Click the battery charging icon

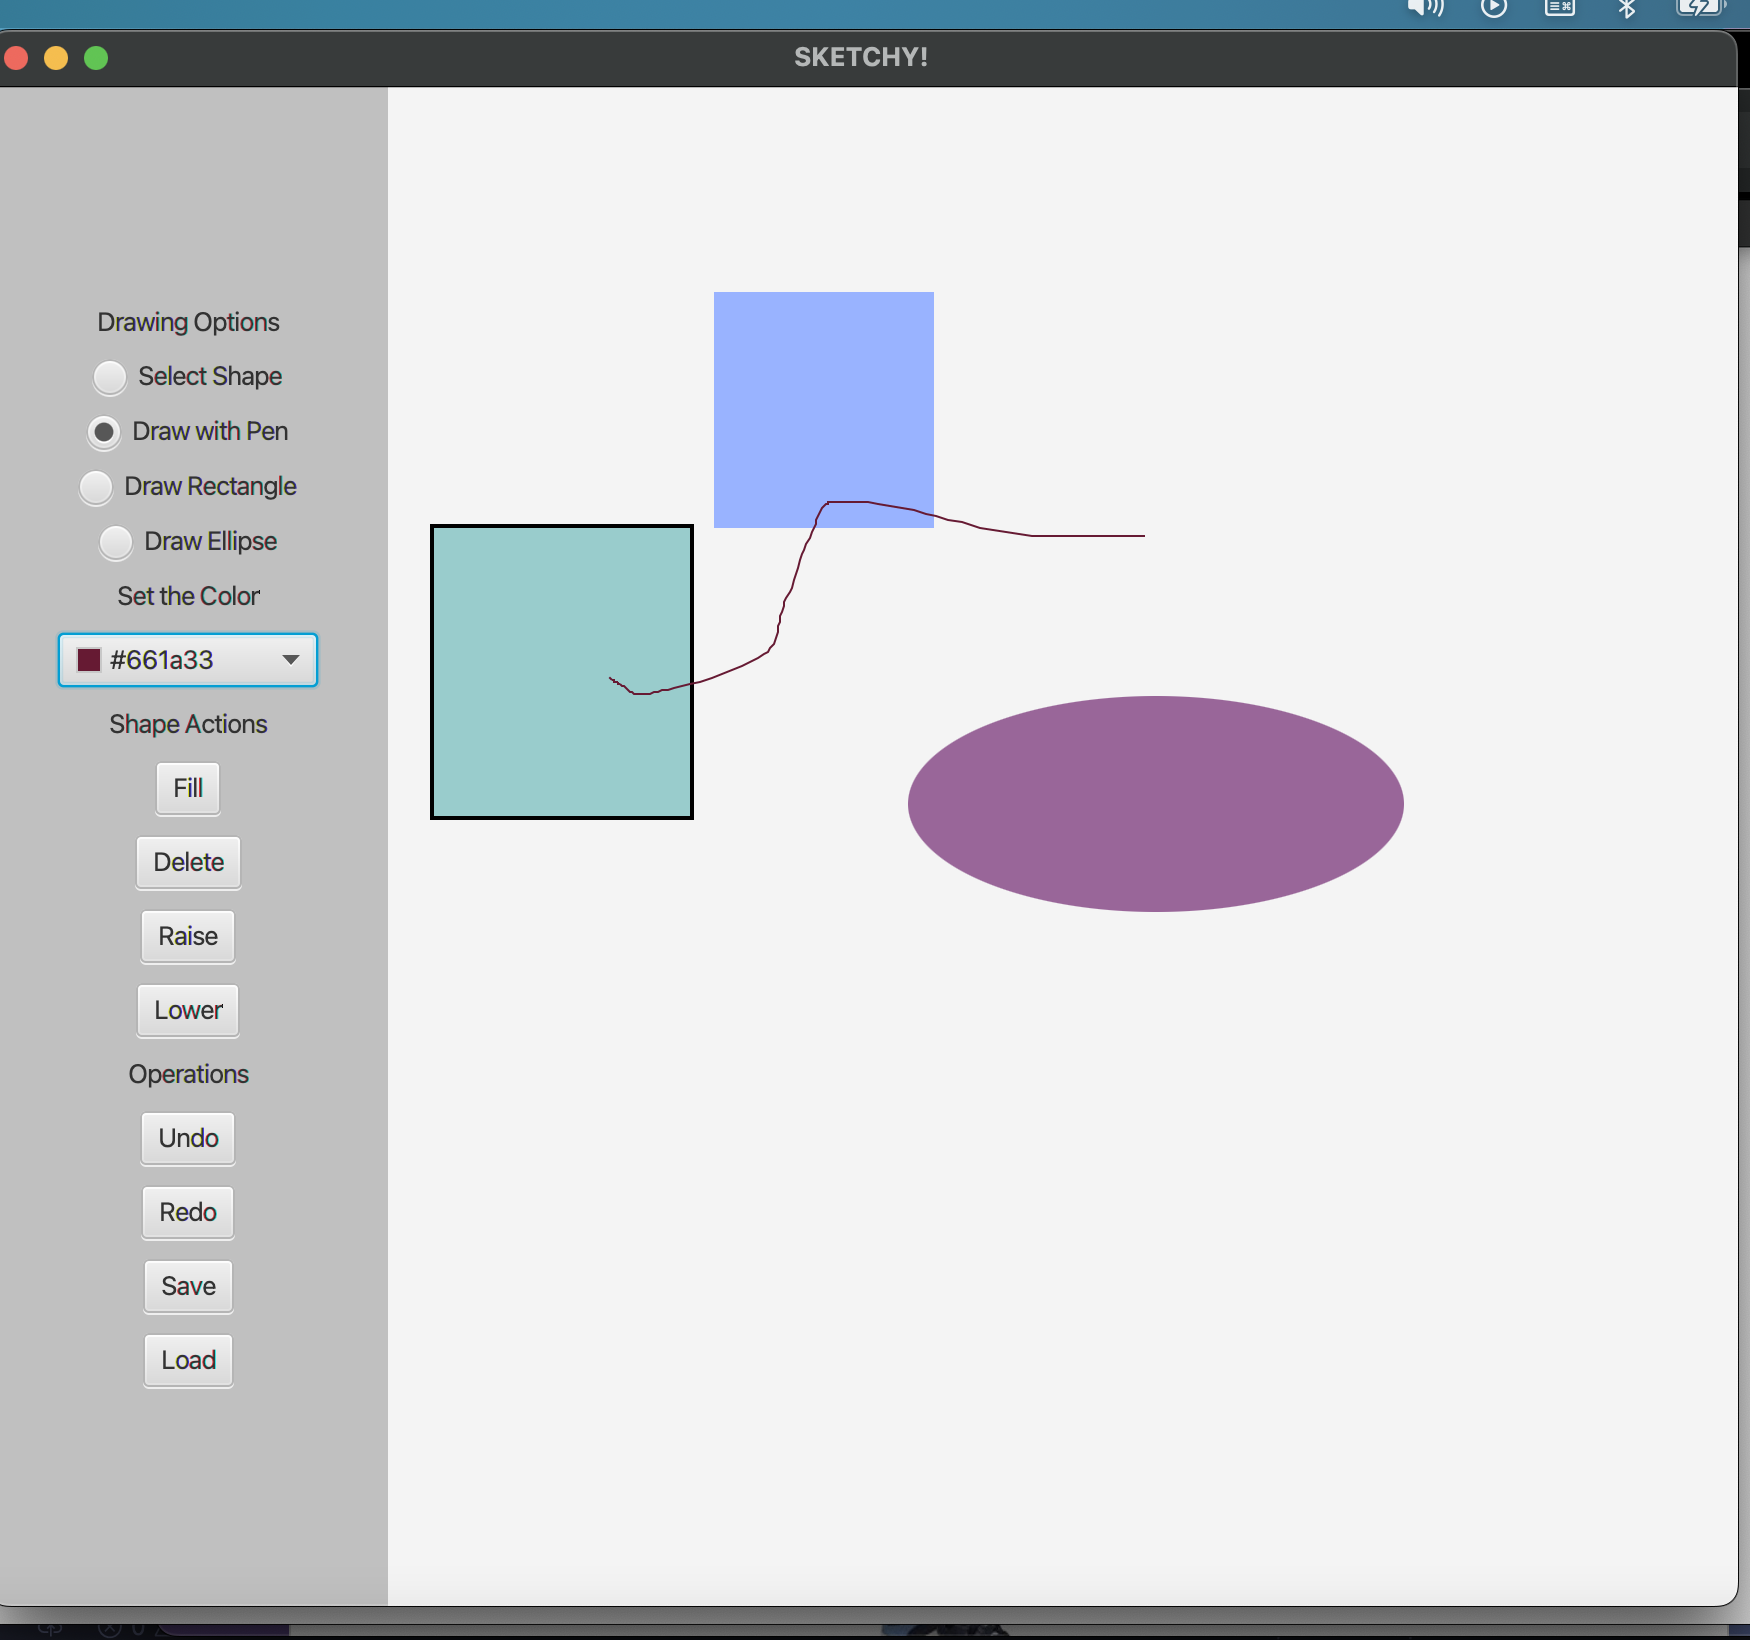click(1699, 8)
